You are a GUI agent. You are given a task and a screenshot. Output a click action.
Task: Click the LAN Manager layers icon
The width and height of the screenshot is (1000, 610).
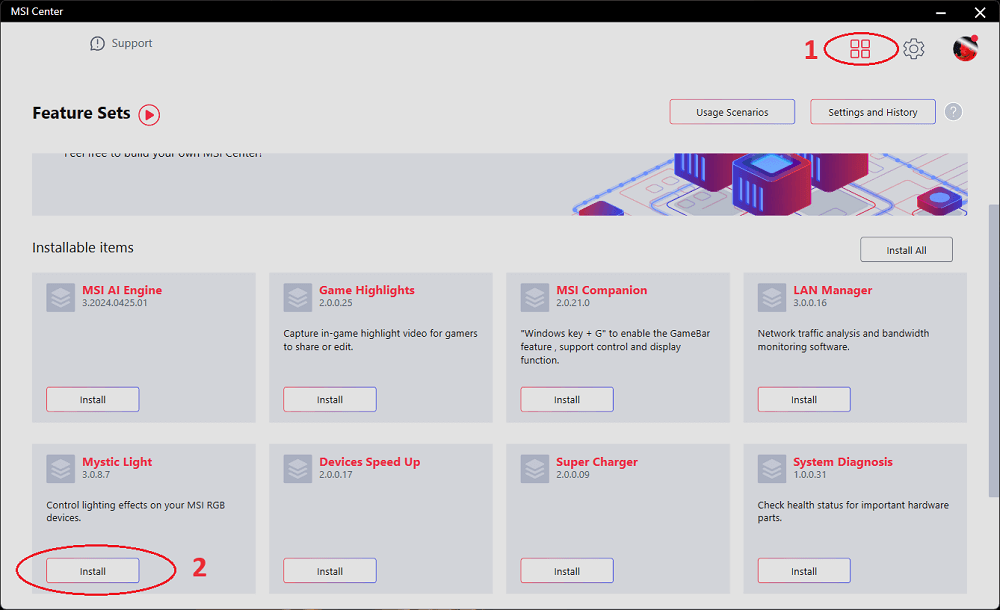pos(772,297)
